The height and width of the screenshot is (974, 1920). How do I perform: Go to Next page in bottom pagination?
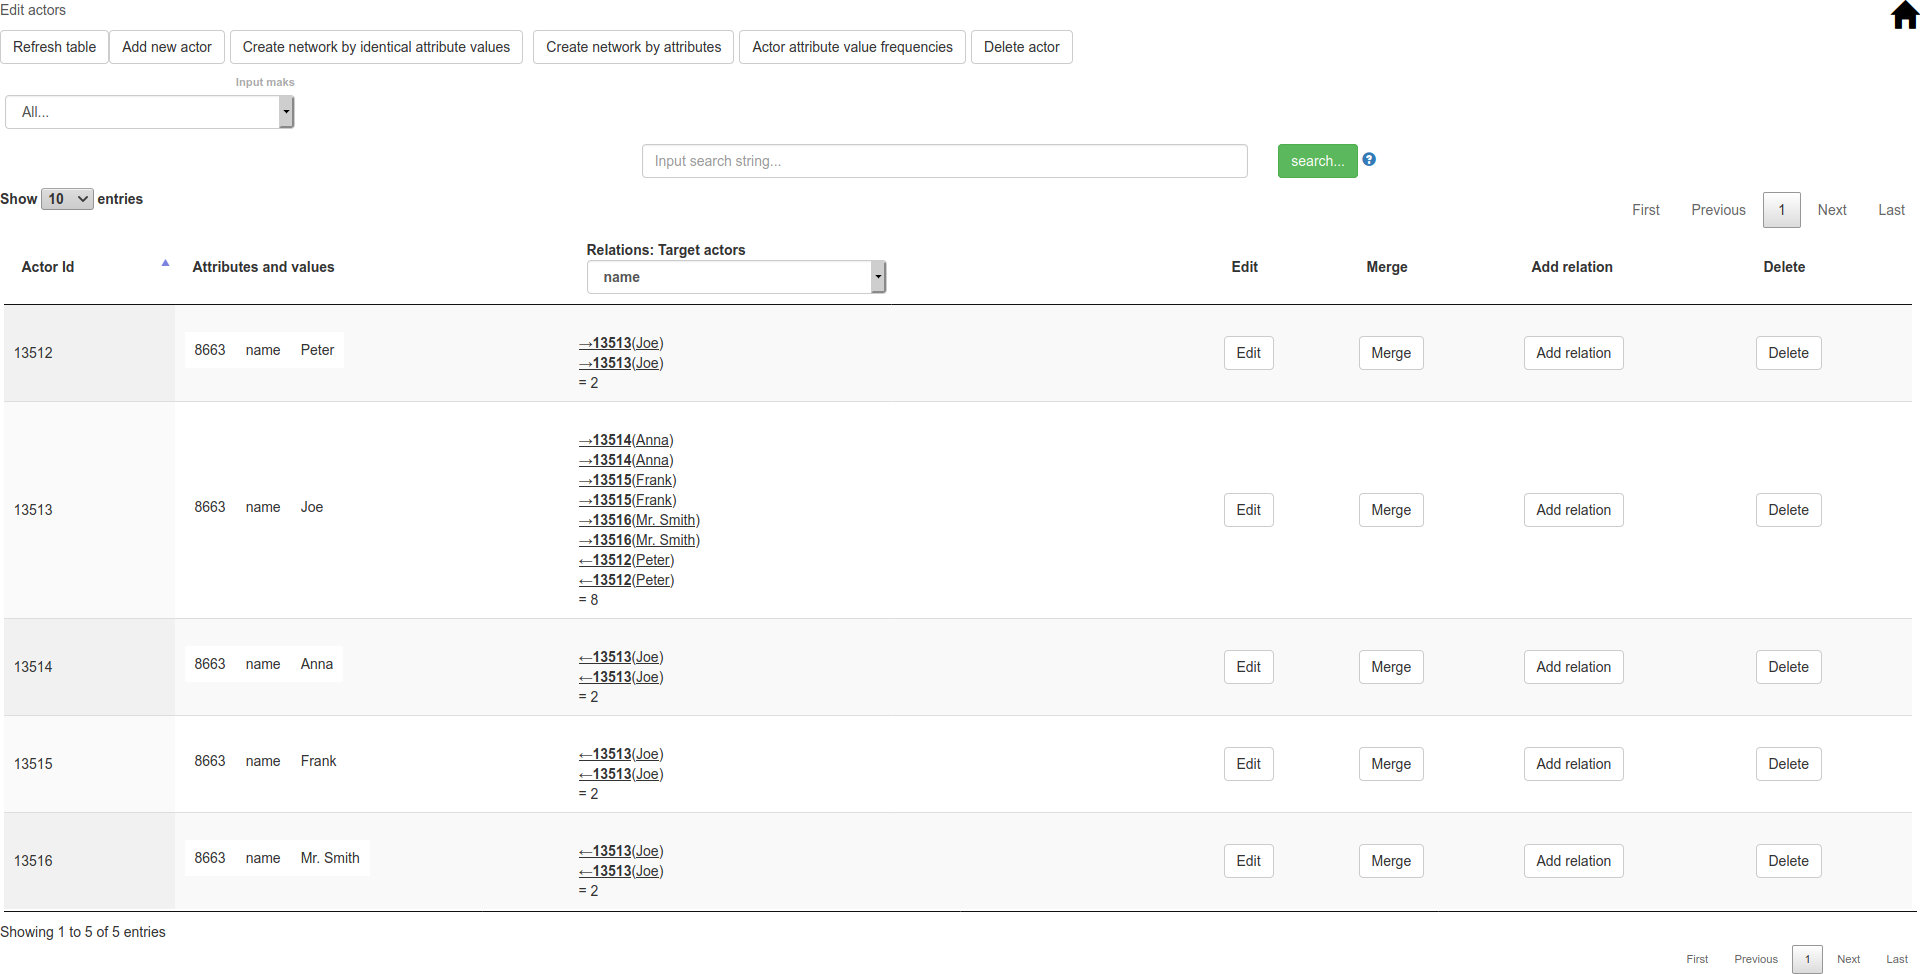tap(1848, 959)
